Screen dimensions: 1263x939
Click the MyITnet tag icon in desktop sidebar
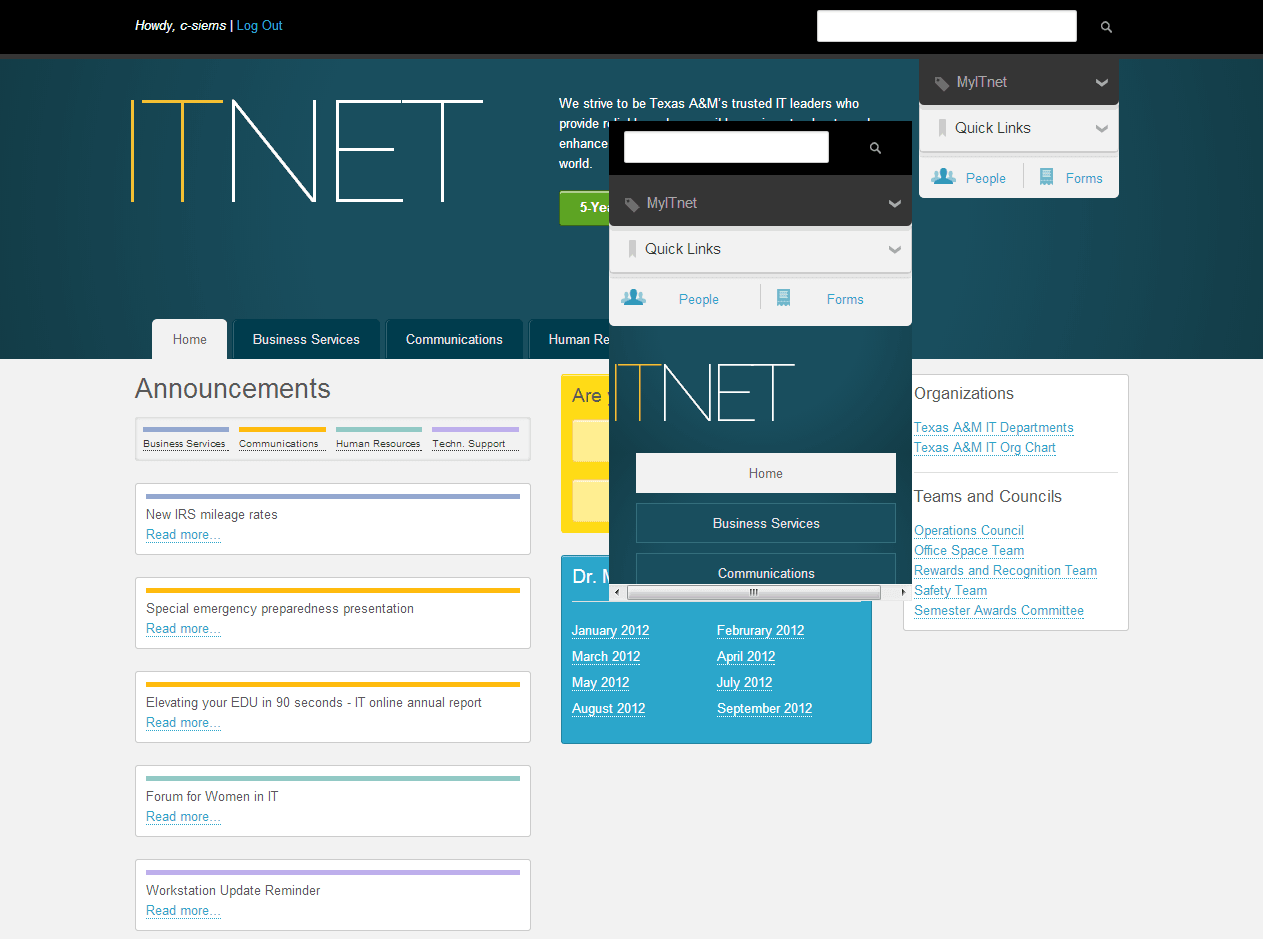click(941, 83)
